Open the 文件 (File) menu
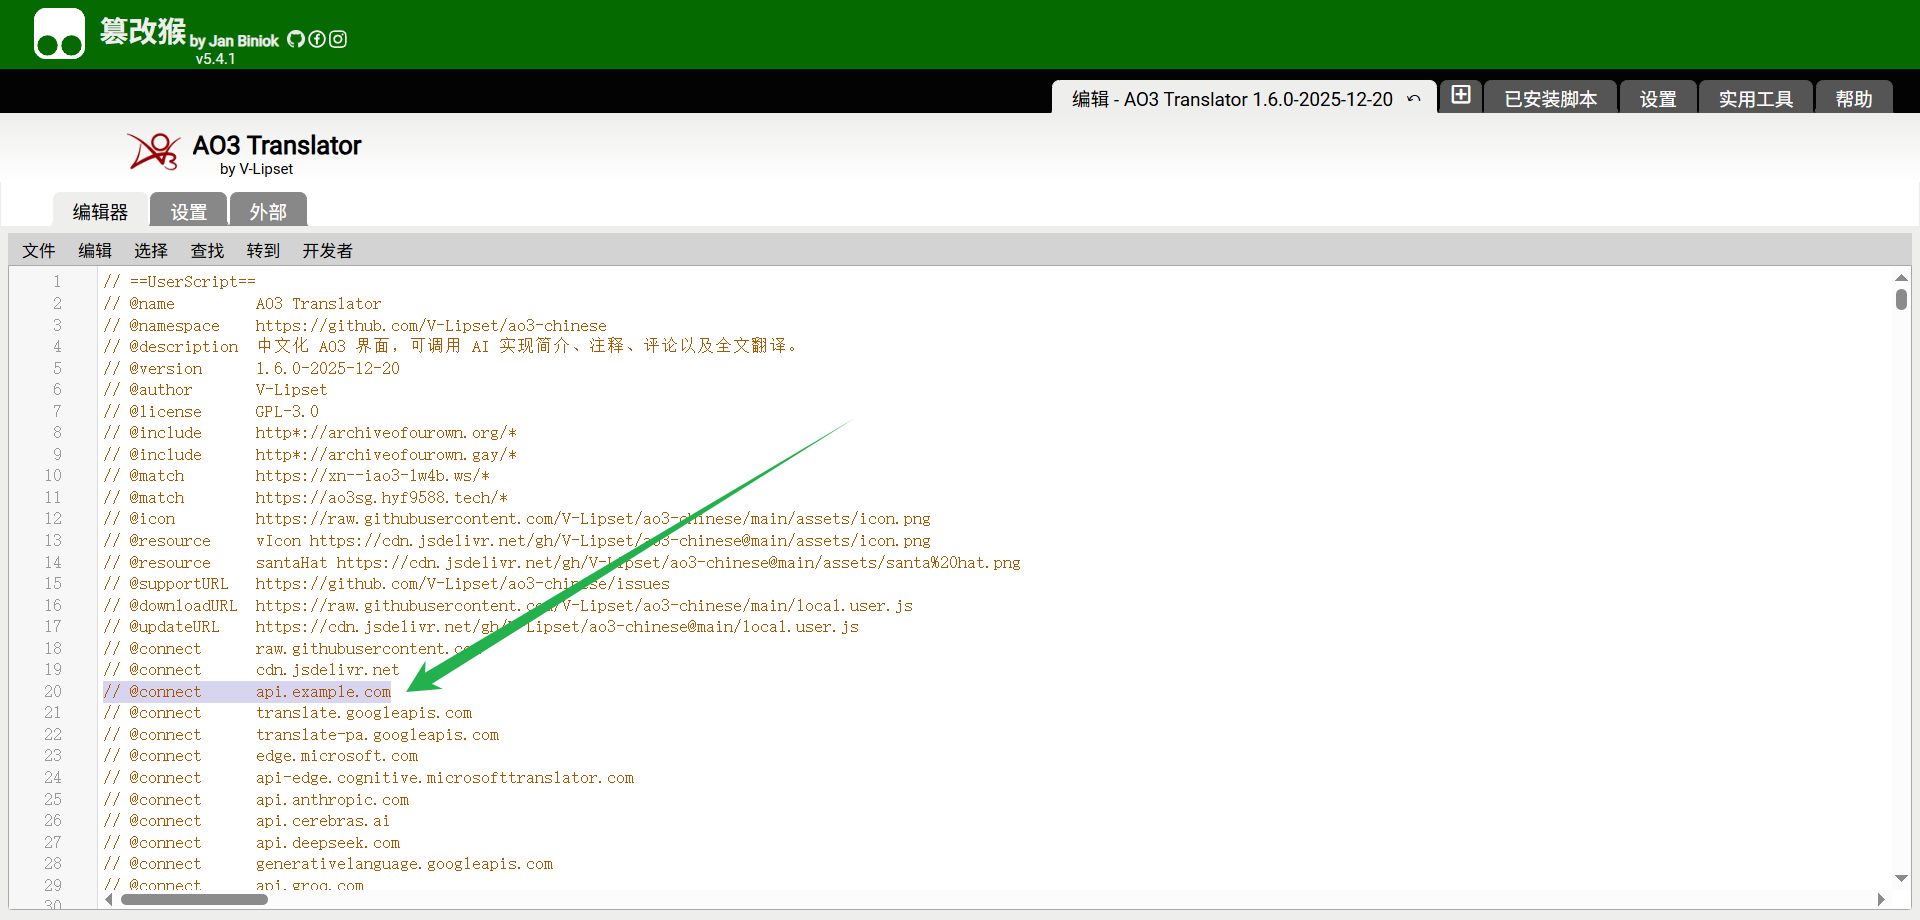1920x920 pixels. point(39,251)
